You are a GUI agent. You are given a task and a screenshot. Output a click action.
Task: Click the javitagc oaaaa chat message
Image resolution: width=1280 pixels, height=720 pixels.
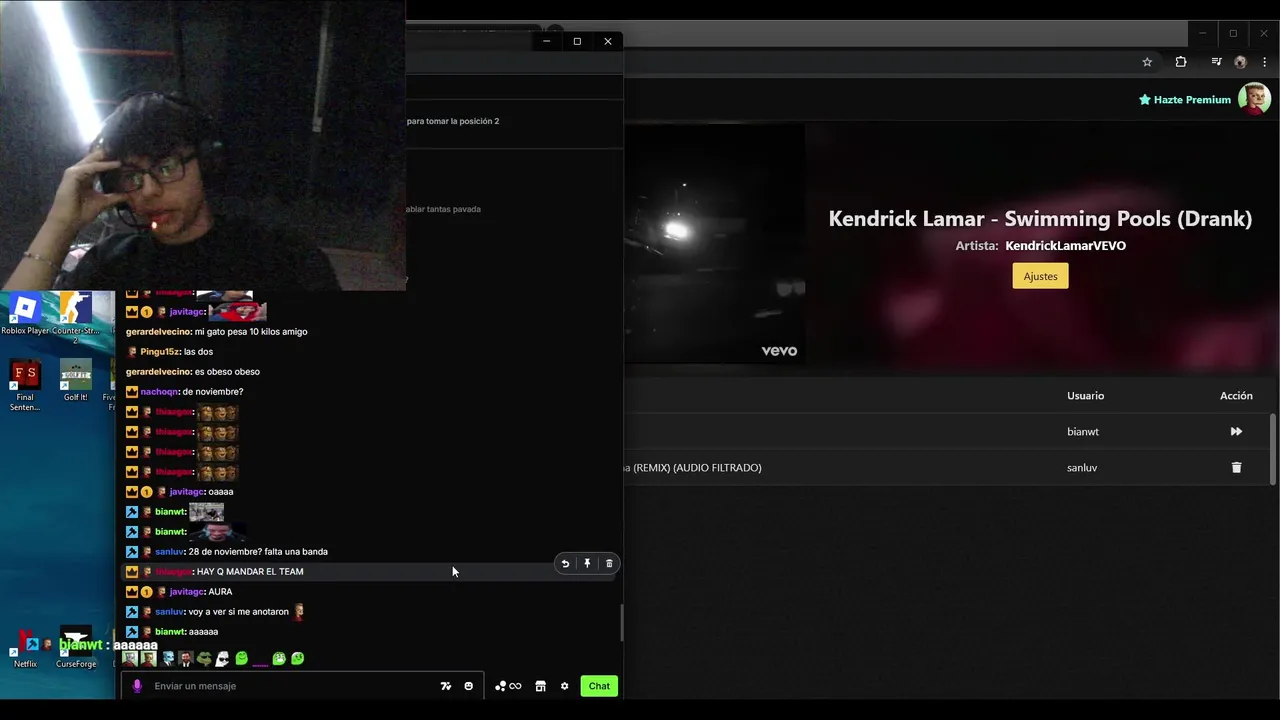180,492
